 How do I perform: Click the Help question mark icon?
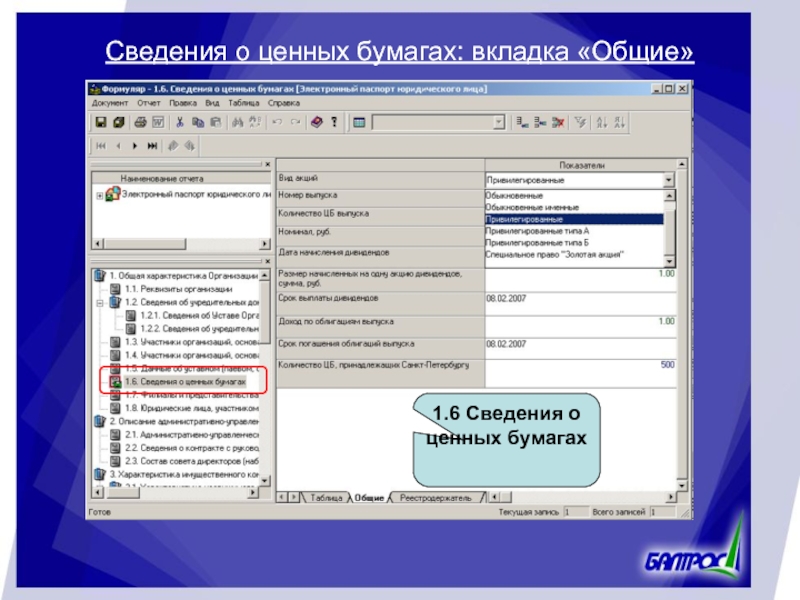point(333,122)
